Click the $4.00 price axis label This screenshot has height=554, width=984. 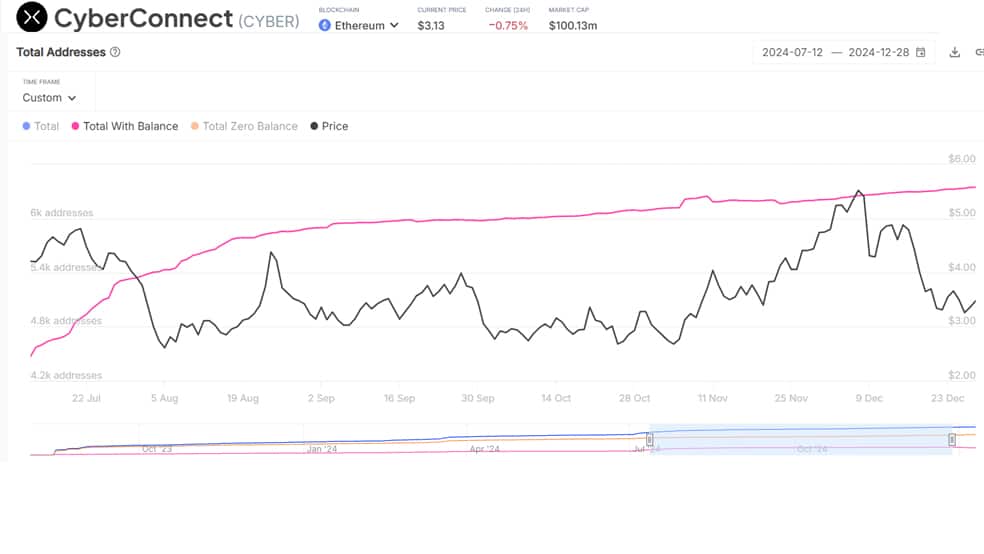tap(962, 267)
